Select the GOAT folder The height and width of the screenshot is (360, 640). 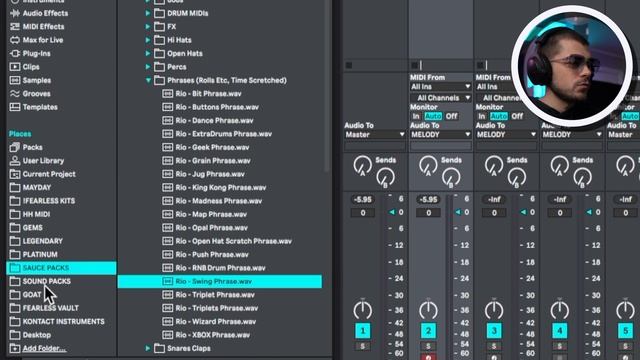(25, 295)
